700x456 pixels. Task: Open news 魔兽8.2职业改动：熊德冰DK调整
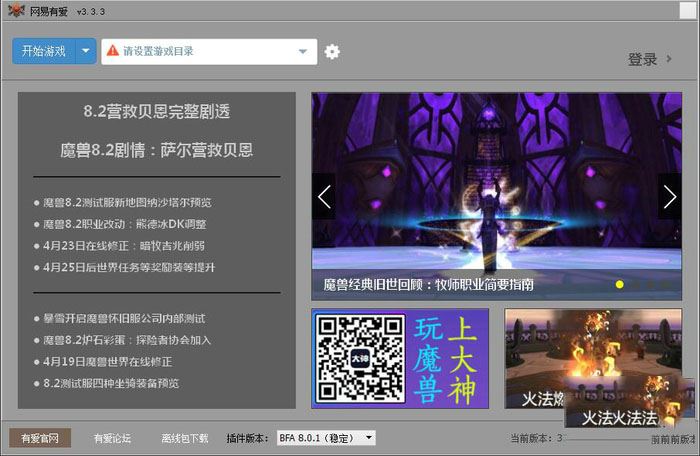125,224
